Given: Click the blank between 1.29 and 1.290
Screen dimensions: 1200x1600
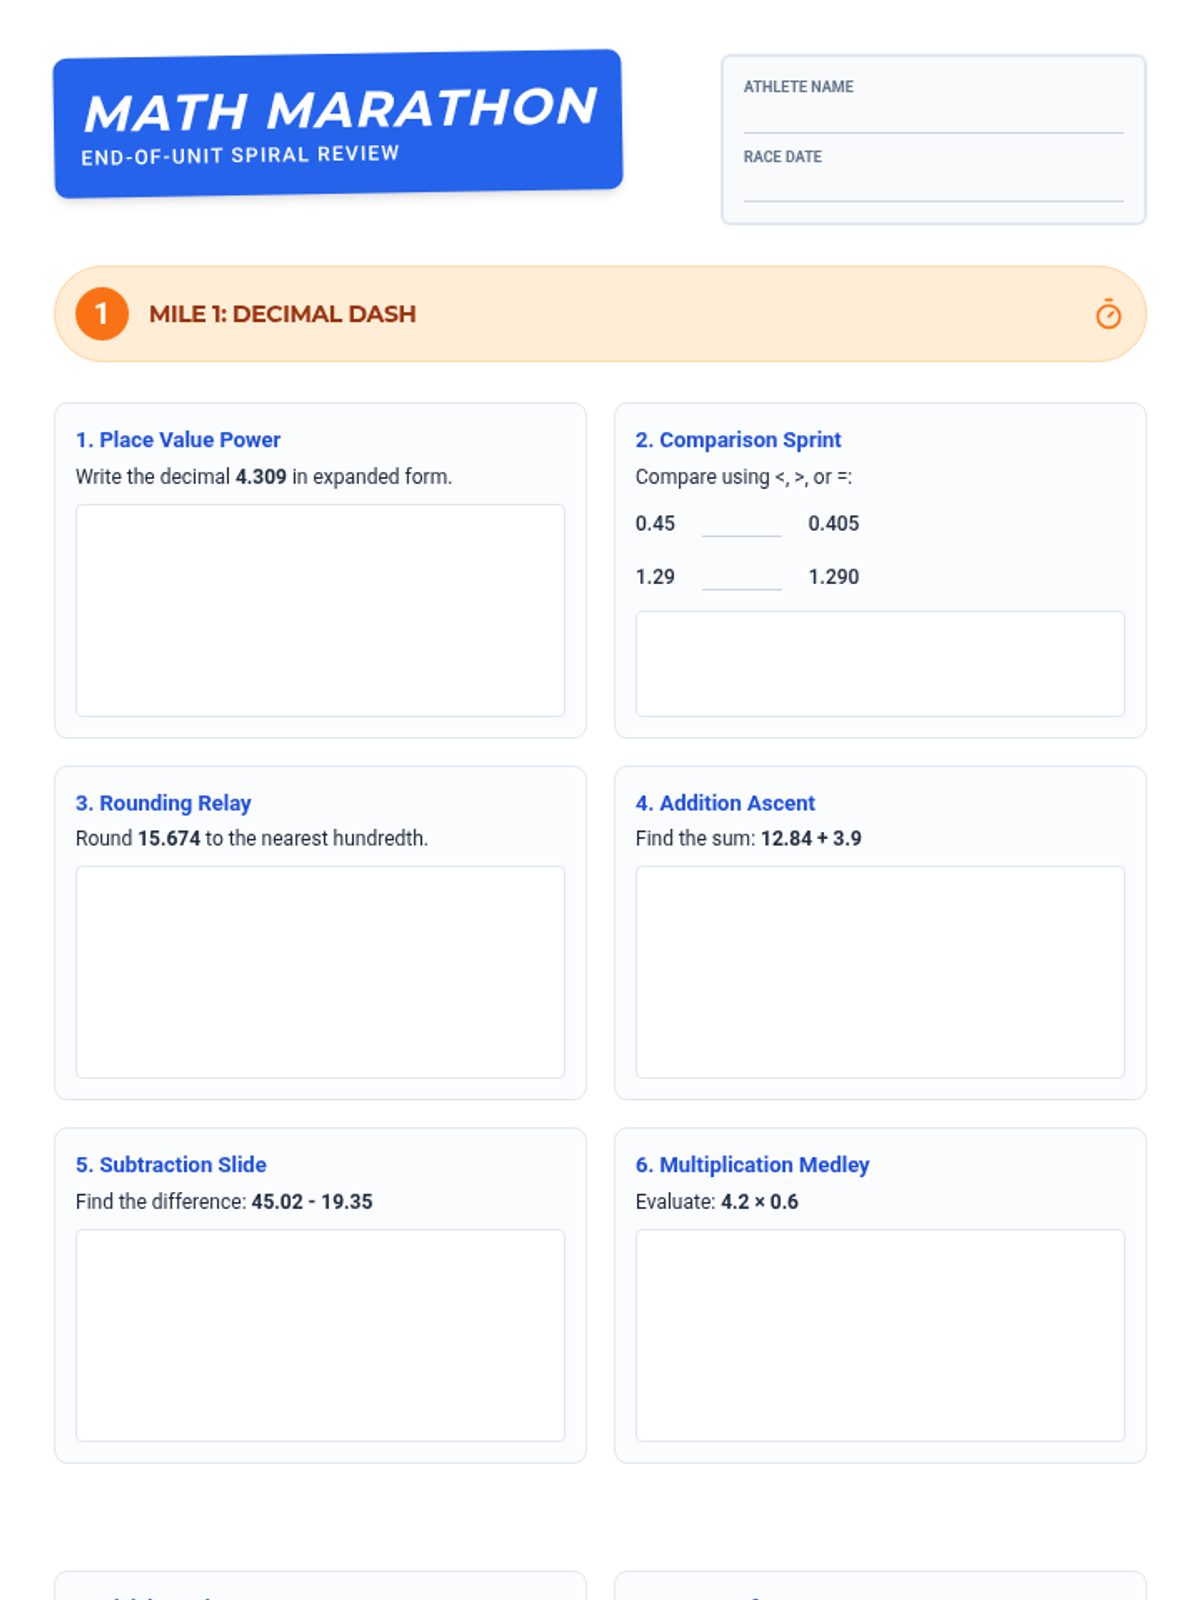Looking at the screenshot, I should point(741,577).
